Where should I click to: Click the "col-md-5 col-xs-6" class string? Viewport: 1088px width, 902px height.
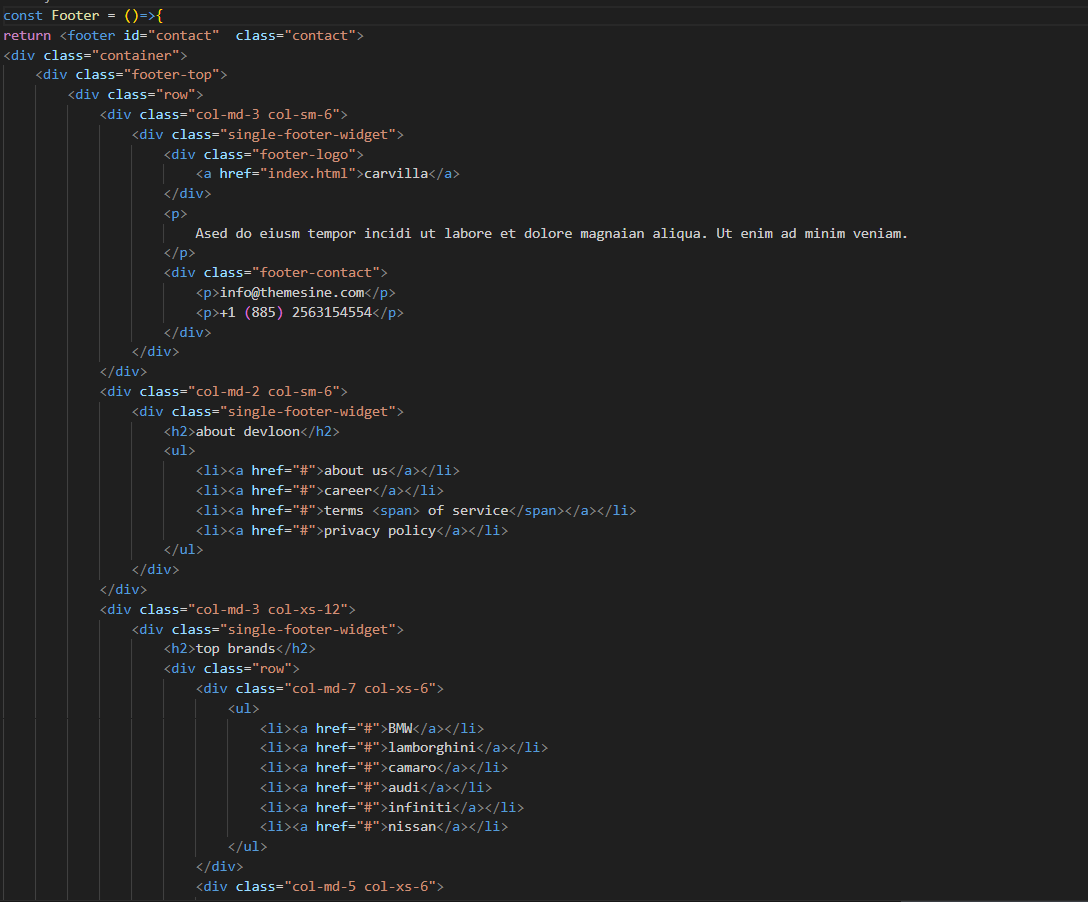click(363, 887)
